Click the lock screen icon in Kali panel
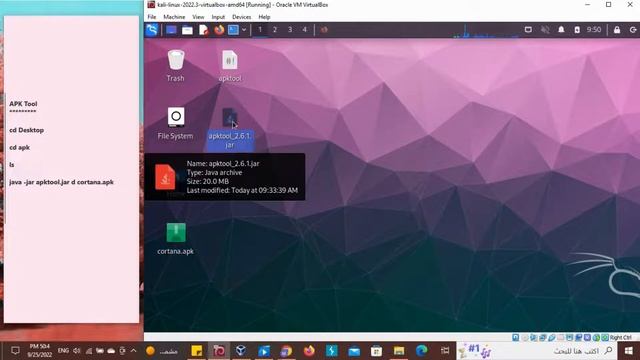The height and width of the screenshot is (360, 640). click(617, 30)
